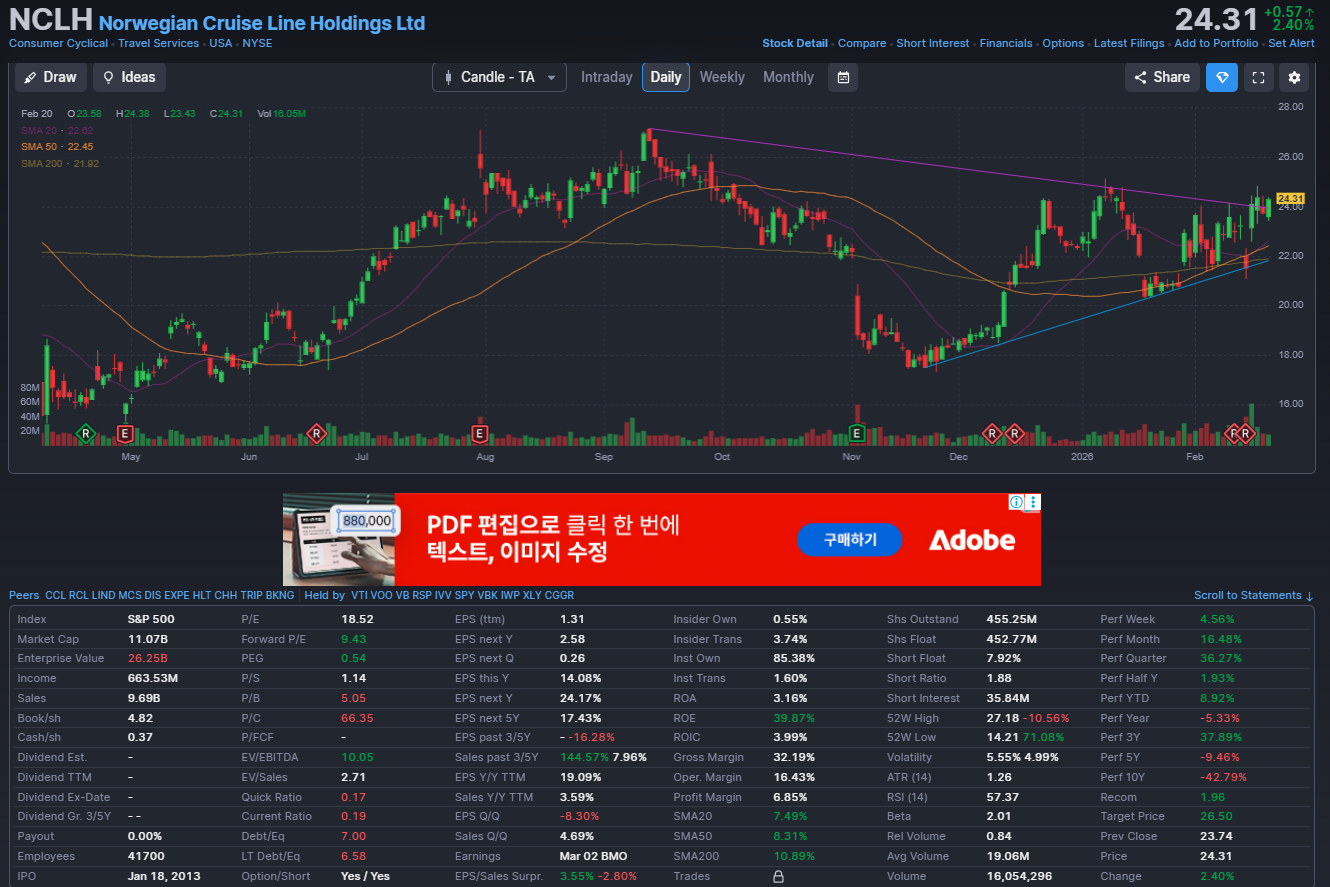Open the Short Interest link
Image resolution: width=1330 pixels, height=887 pixels.
click(x=932, y=43)
